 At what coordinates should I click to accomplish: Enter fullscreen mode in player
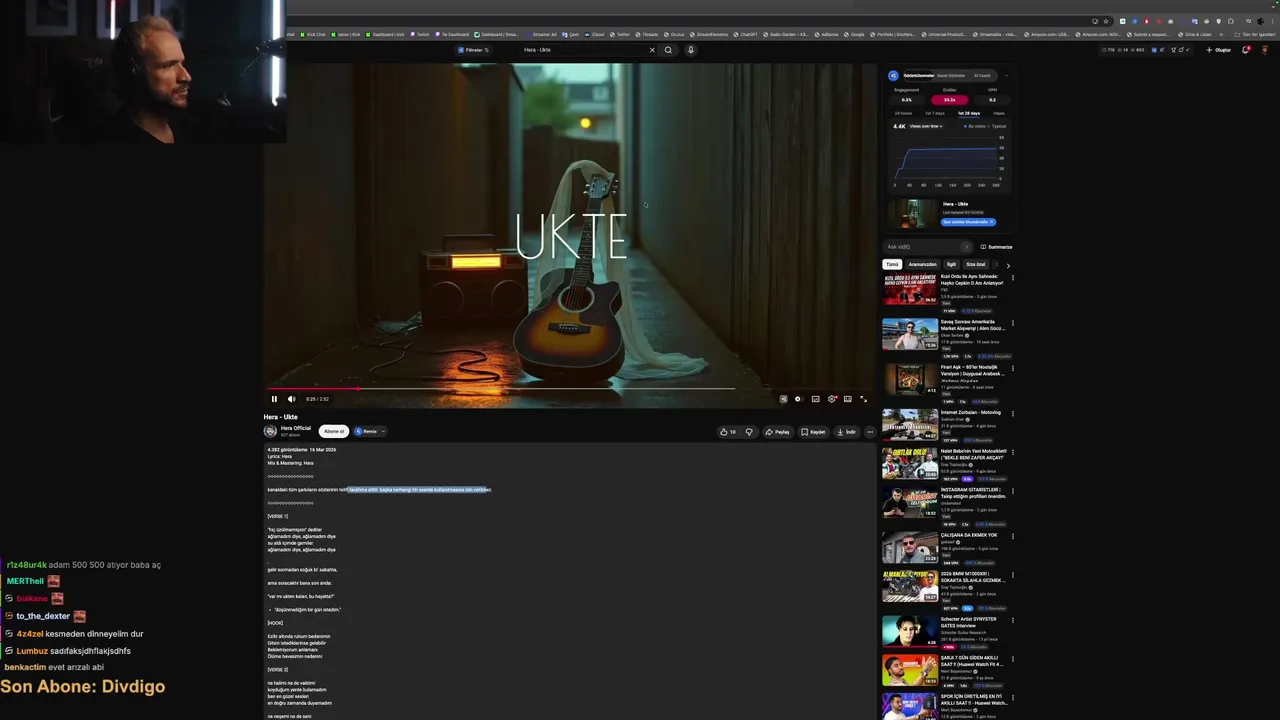pos(864,399)
